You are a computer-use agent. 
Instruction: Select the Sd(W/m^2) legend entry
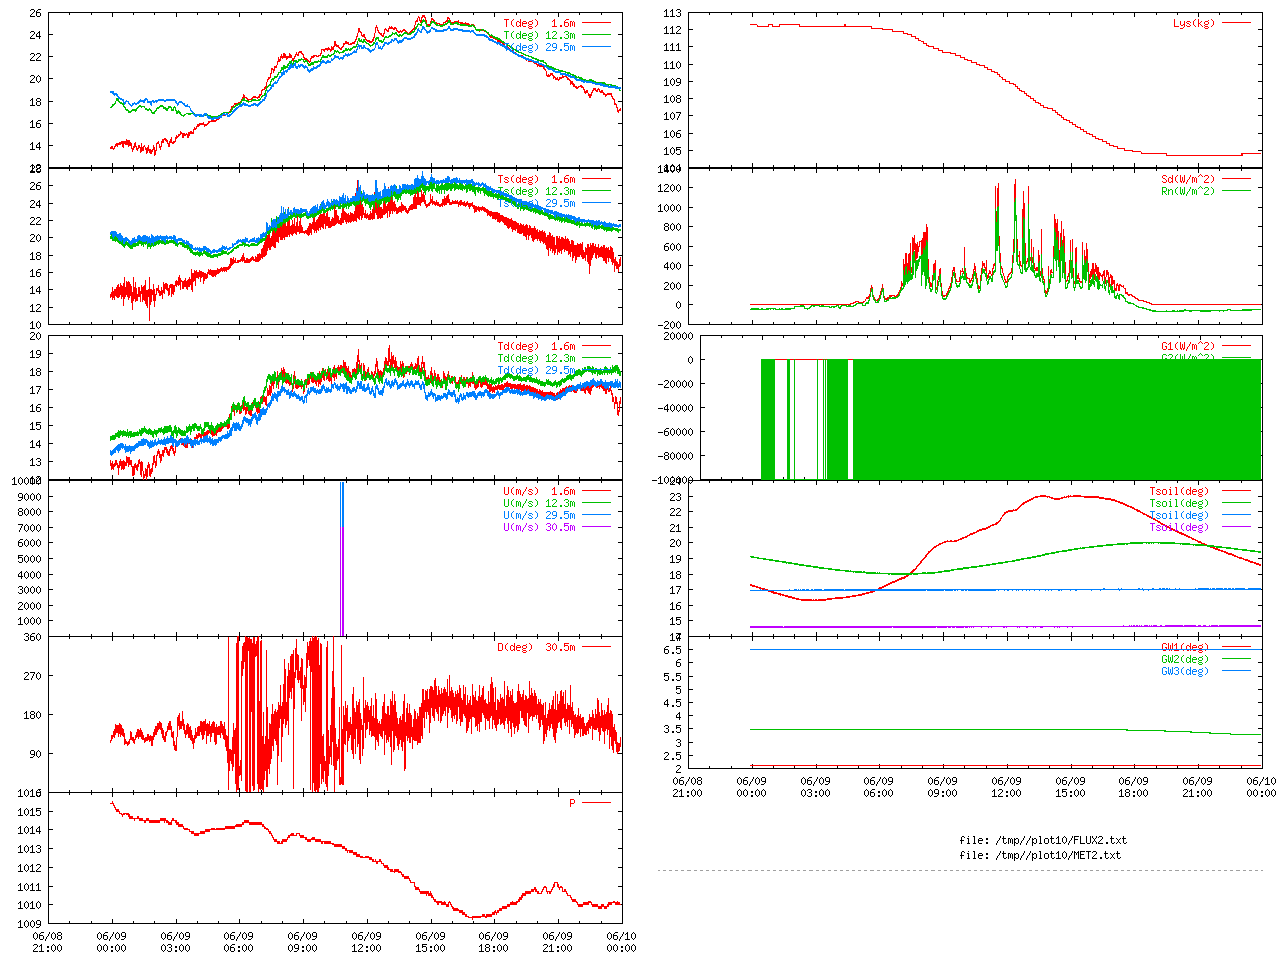pyautogui.click(x=1188, y=180)
